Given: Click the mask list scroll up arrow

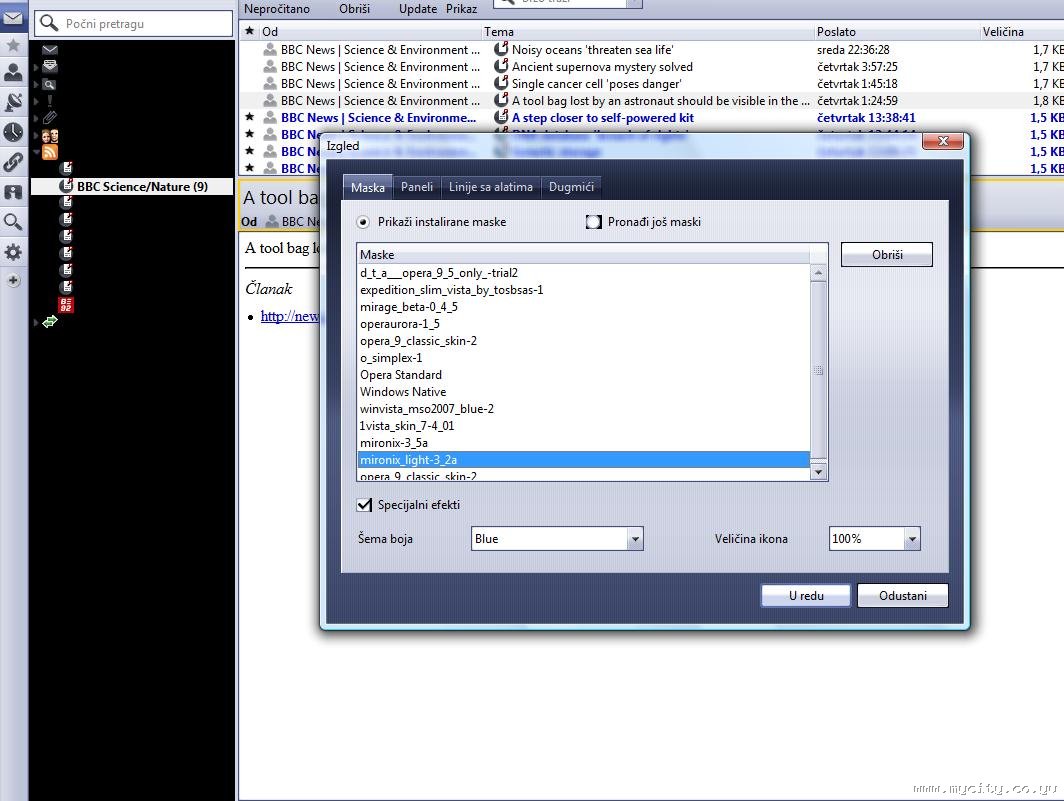Looking at the screenshot, I should point(818,272).
